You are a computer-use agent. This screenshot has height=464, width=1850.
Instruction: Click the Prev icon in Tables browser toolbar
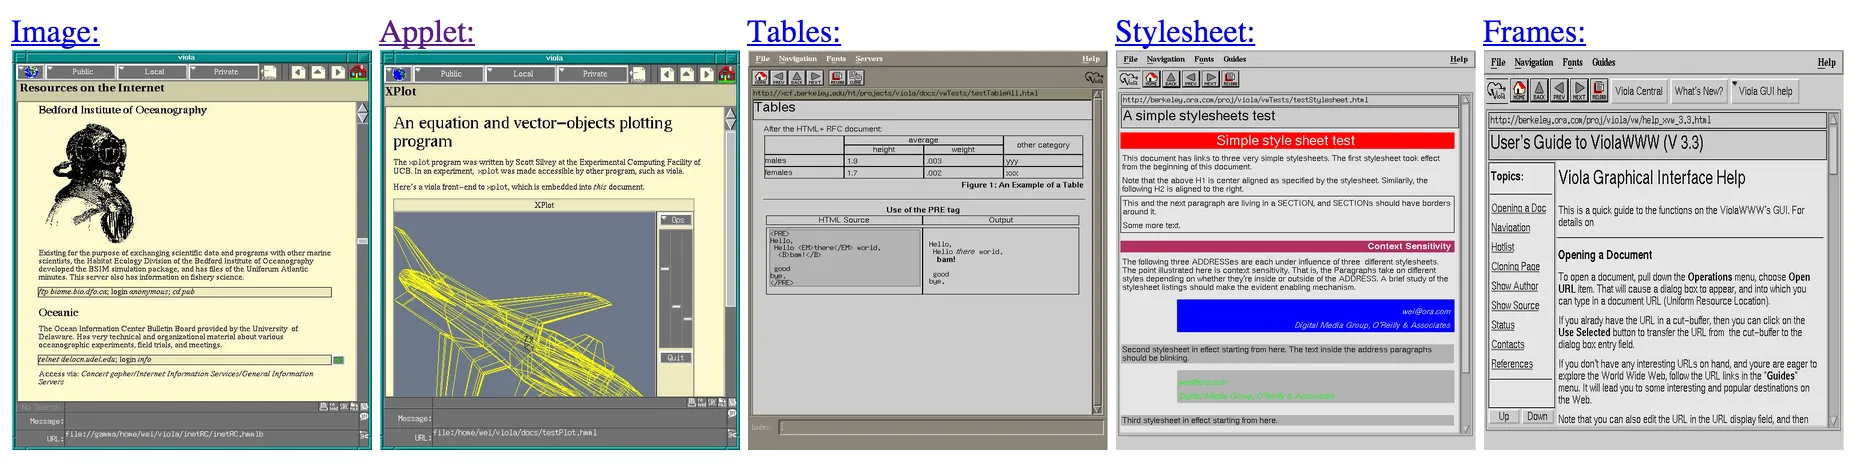(778, 77)
